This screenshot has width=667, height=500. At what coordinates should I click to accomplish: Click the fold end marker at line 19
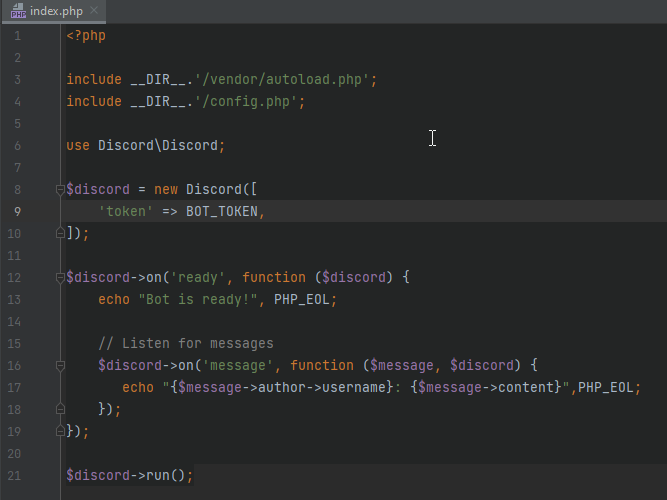pos(60,431)
